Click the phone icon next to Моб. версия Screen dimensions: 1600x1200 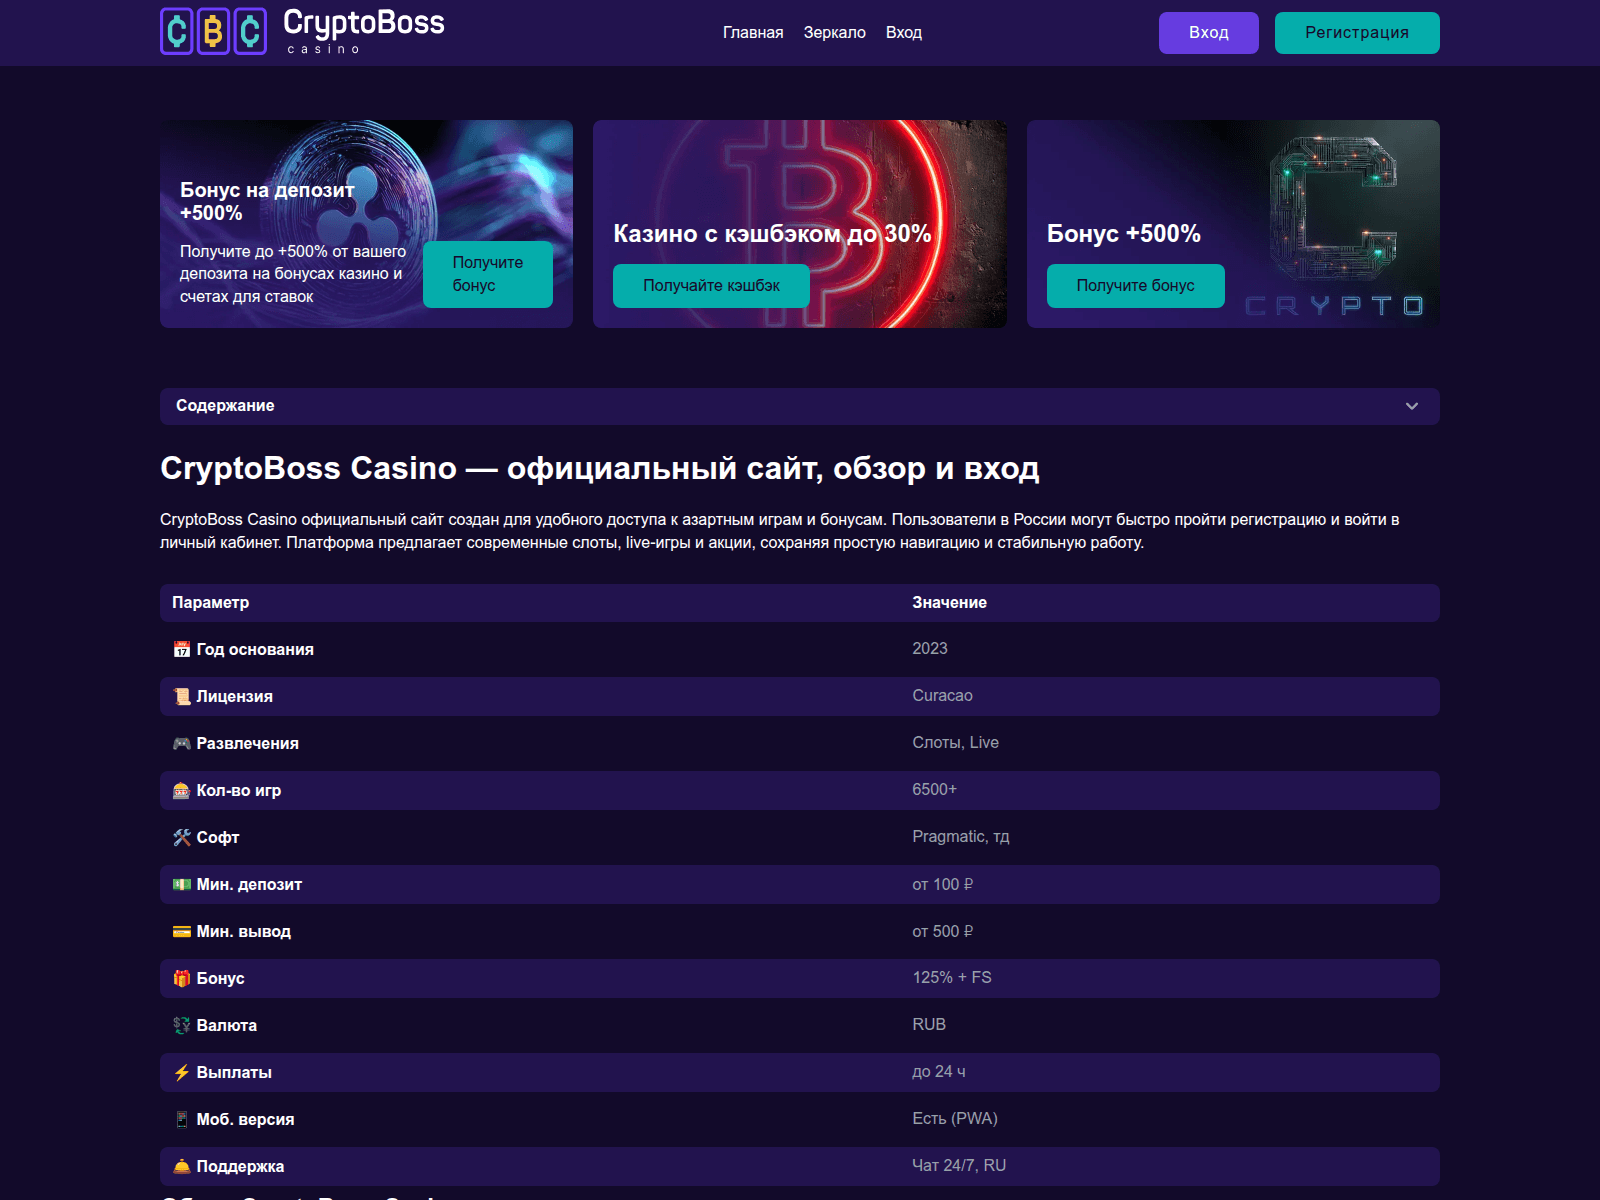point(181,1119)
